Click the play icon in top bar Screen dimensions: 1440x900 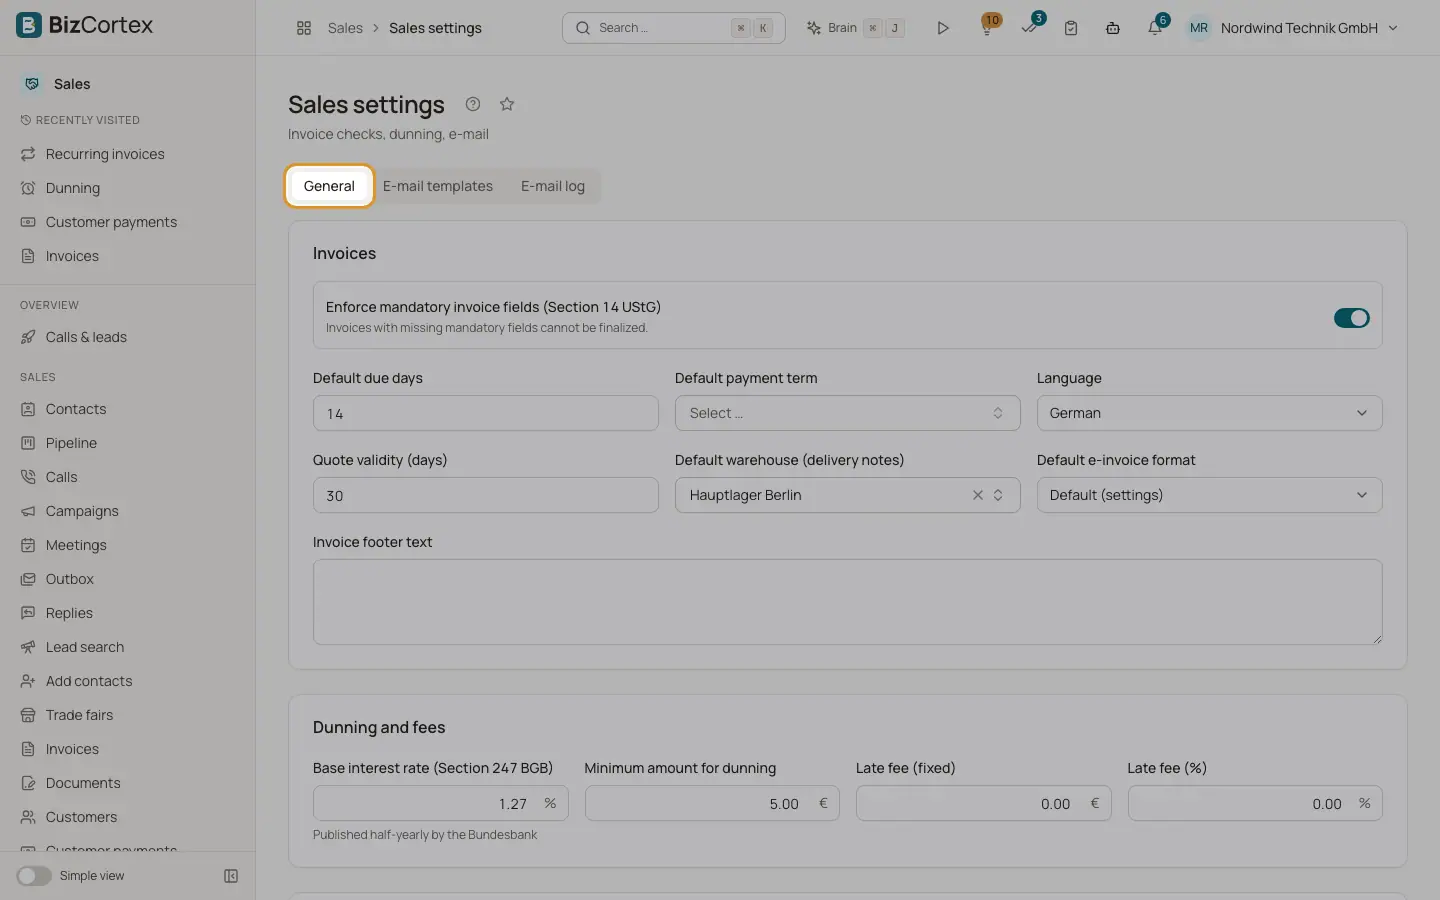click(942, 28)
